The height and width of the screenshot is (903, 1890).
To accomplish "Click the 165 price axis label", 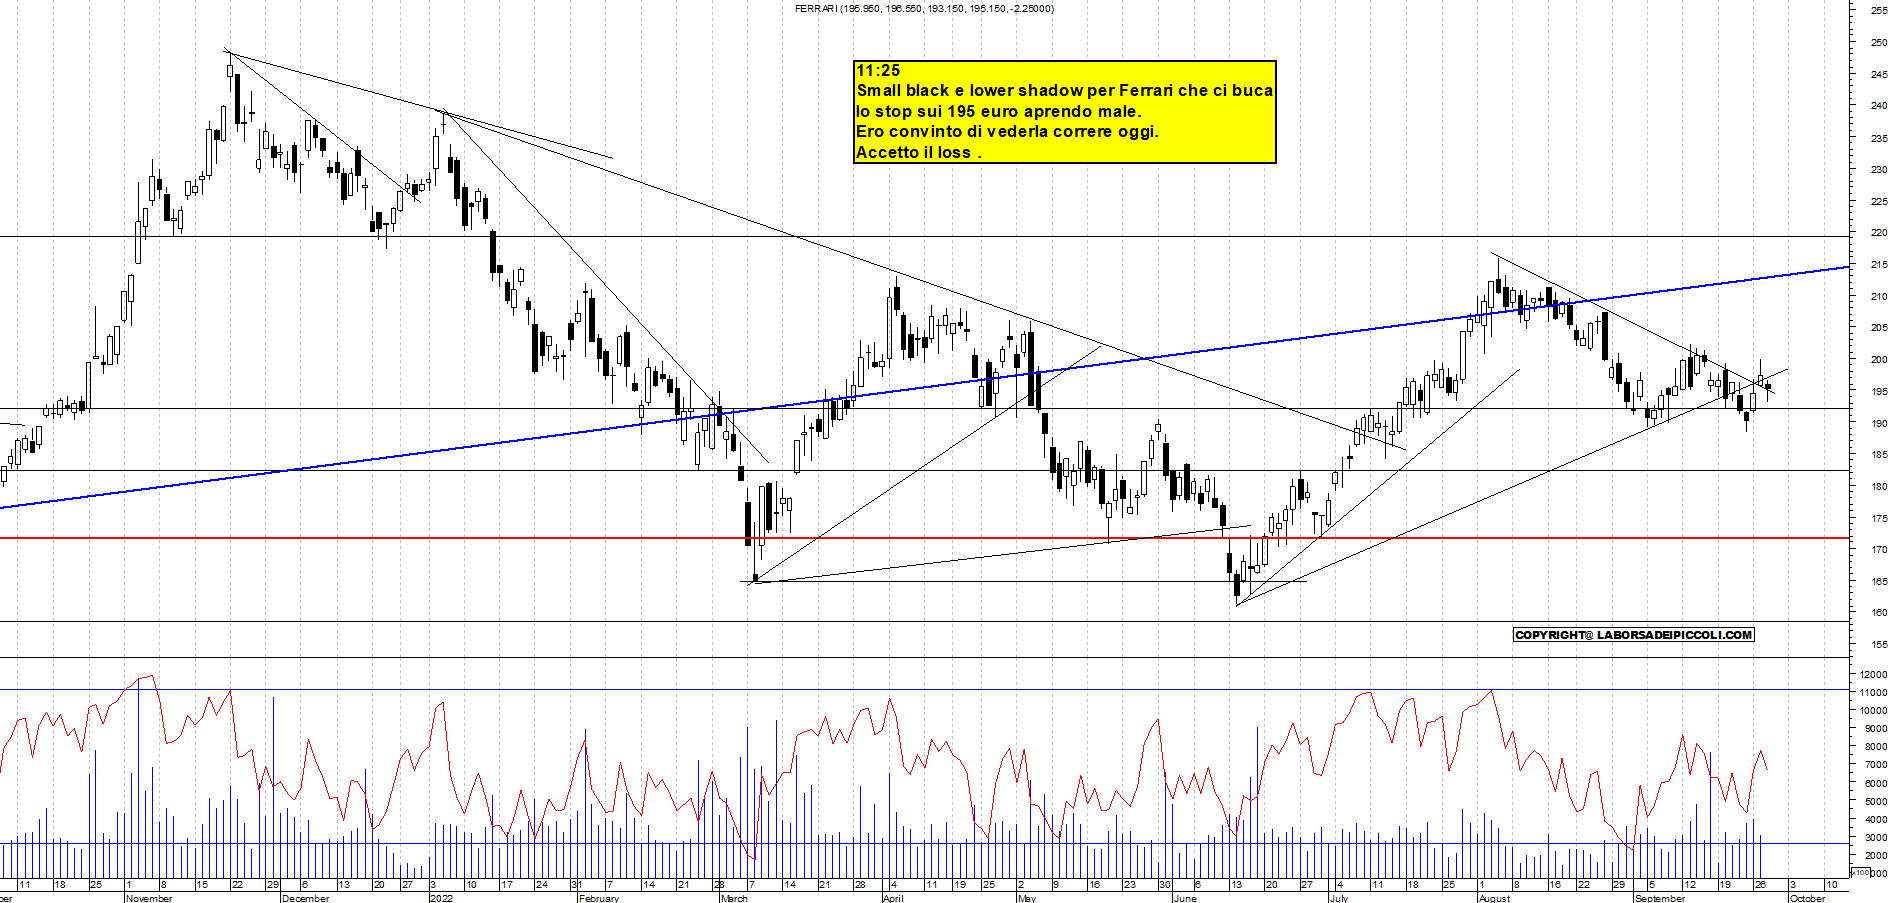I will pyautogui.click(x=1879, y=581).
